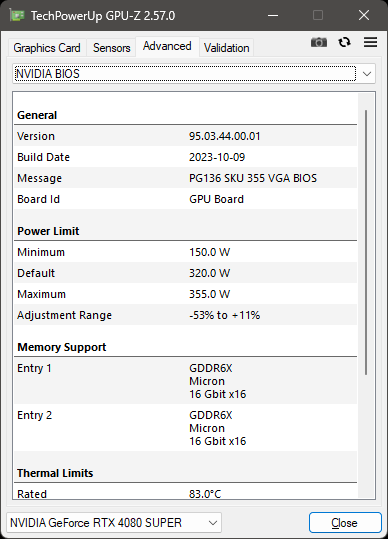Open the hamburger menu icon
The image size is (388, 539).
(370, 42)
